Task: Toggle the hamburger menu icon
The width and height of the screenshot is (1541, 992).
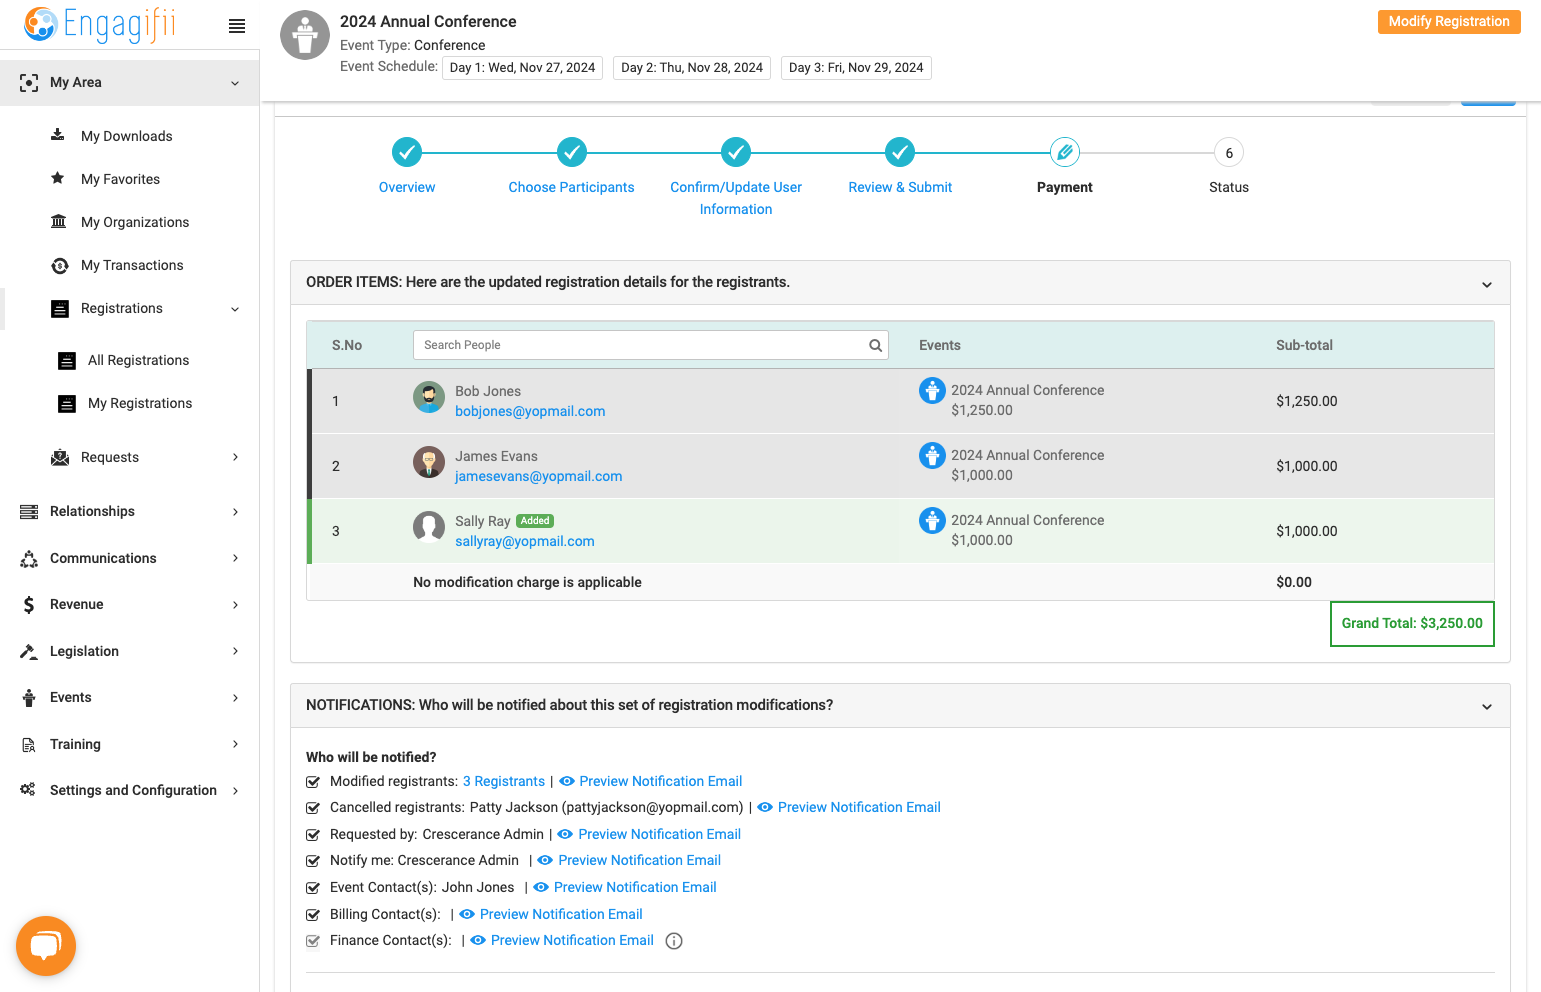Action: [x=237, y=26]
